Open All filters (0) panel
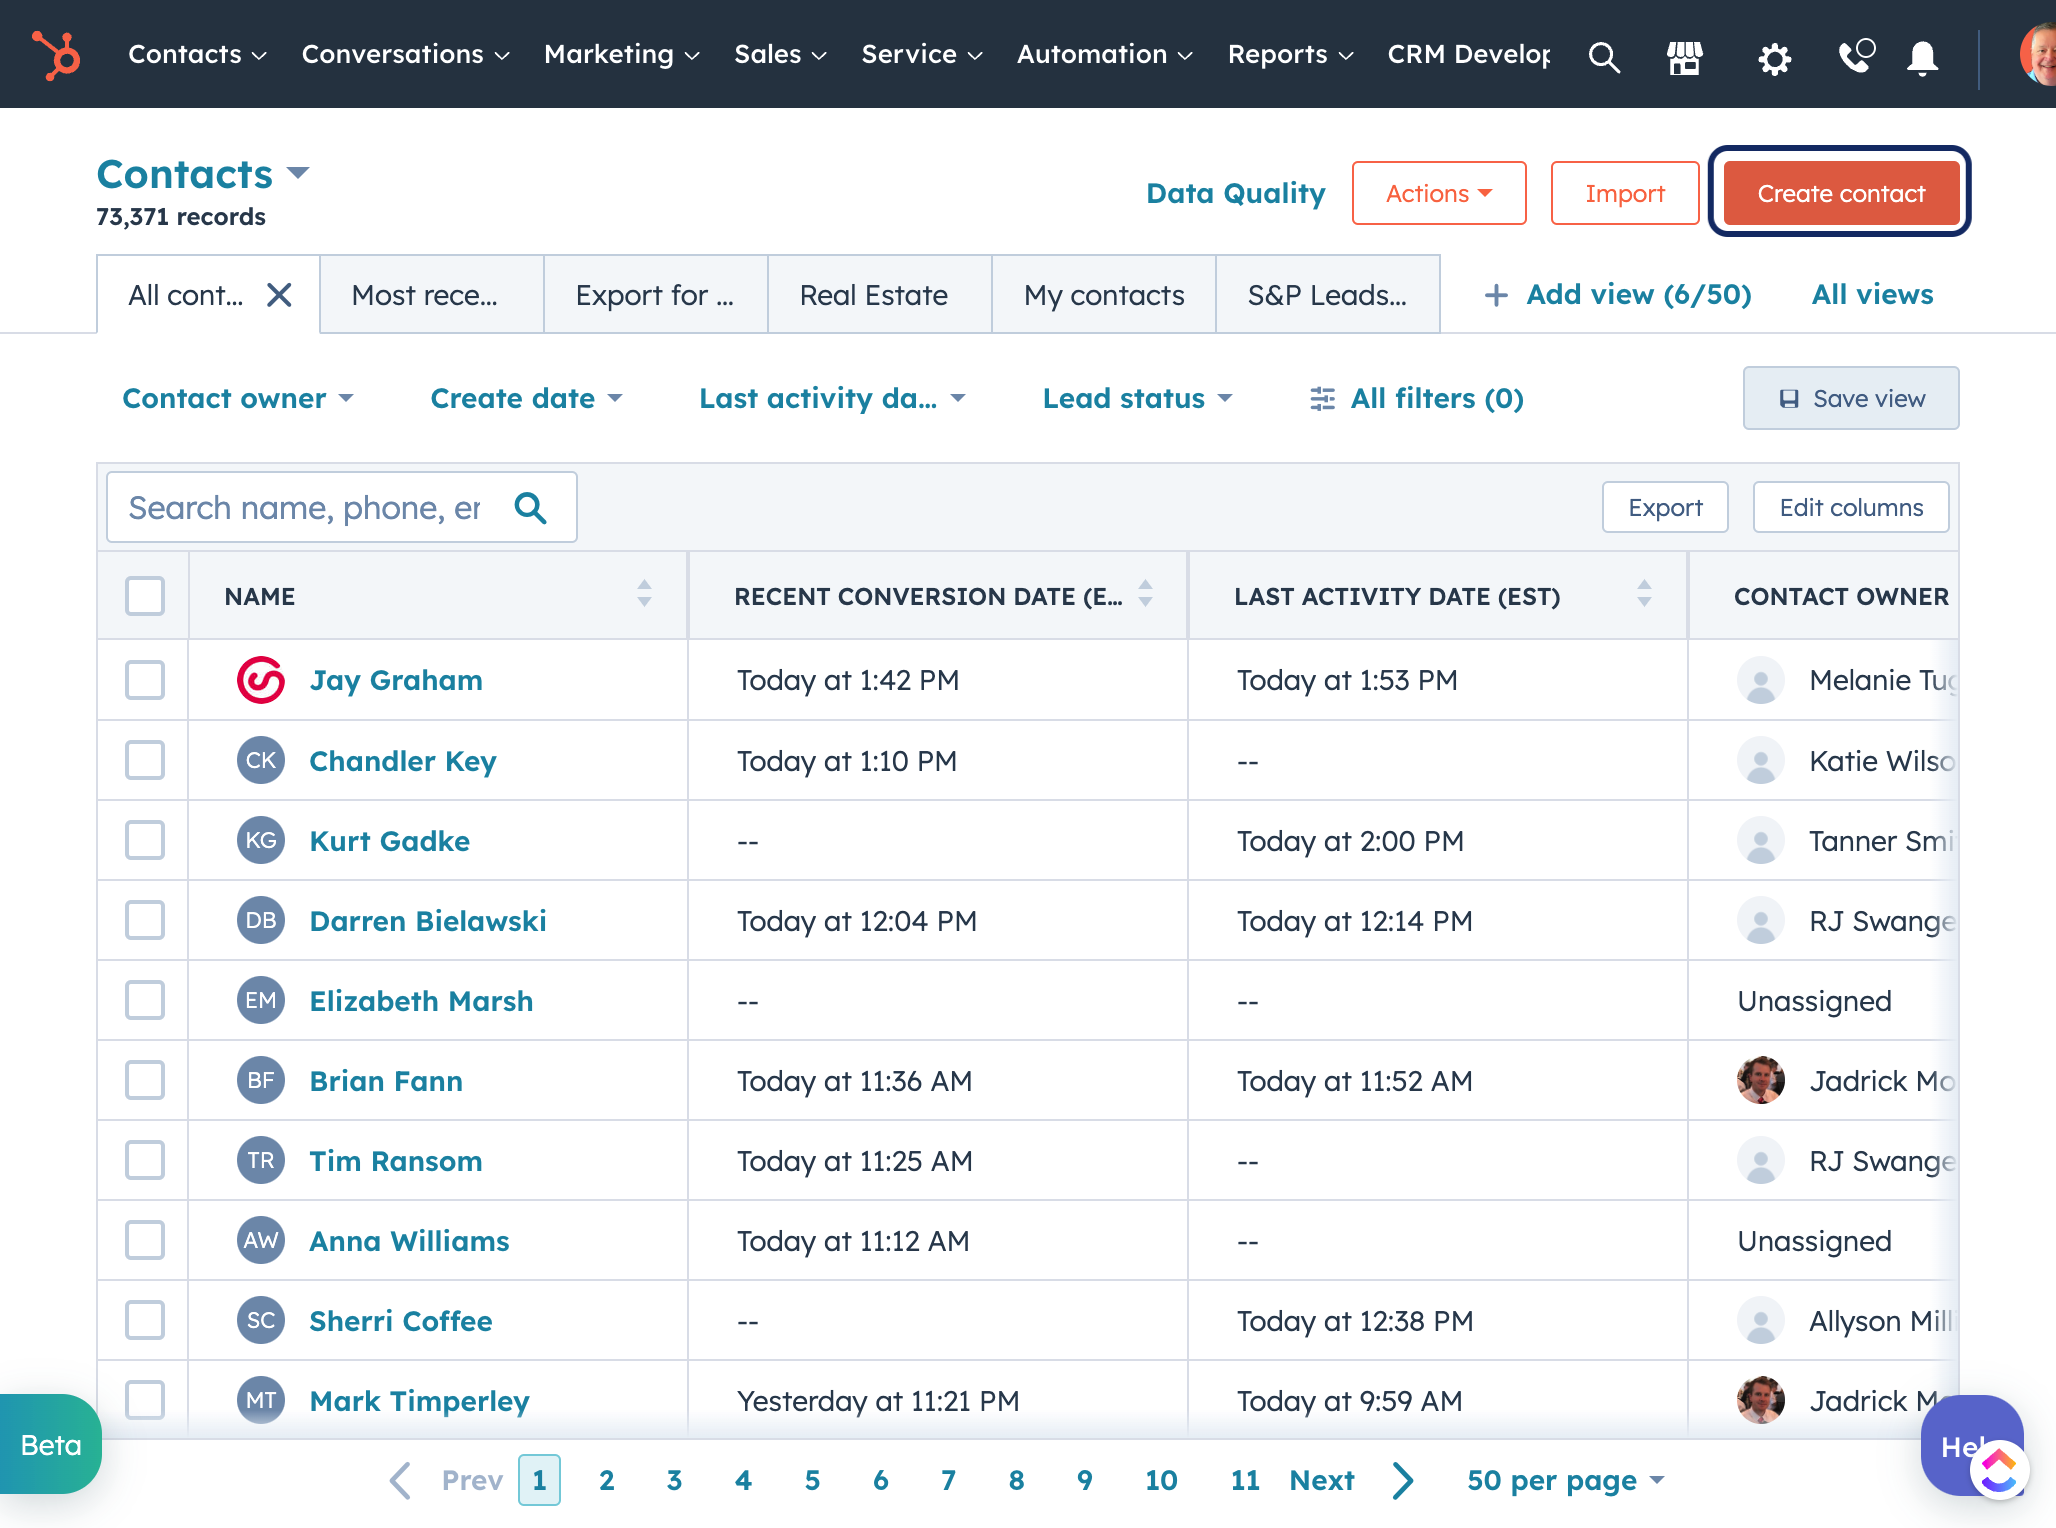 point(1416,398)
